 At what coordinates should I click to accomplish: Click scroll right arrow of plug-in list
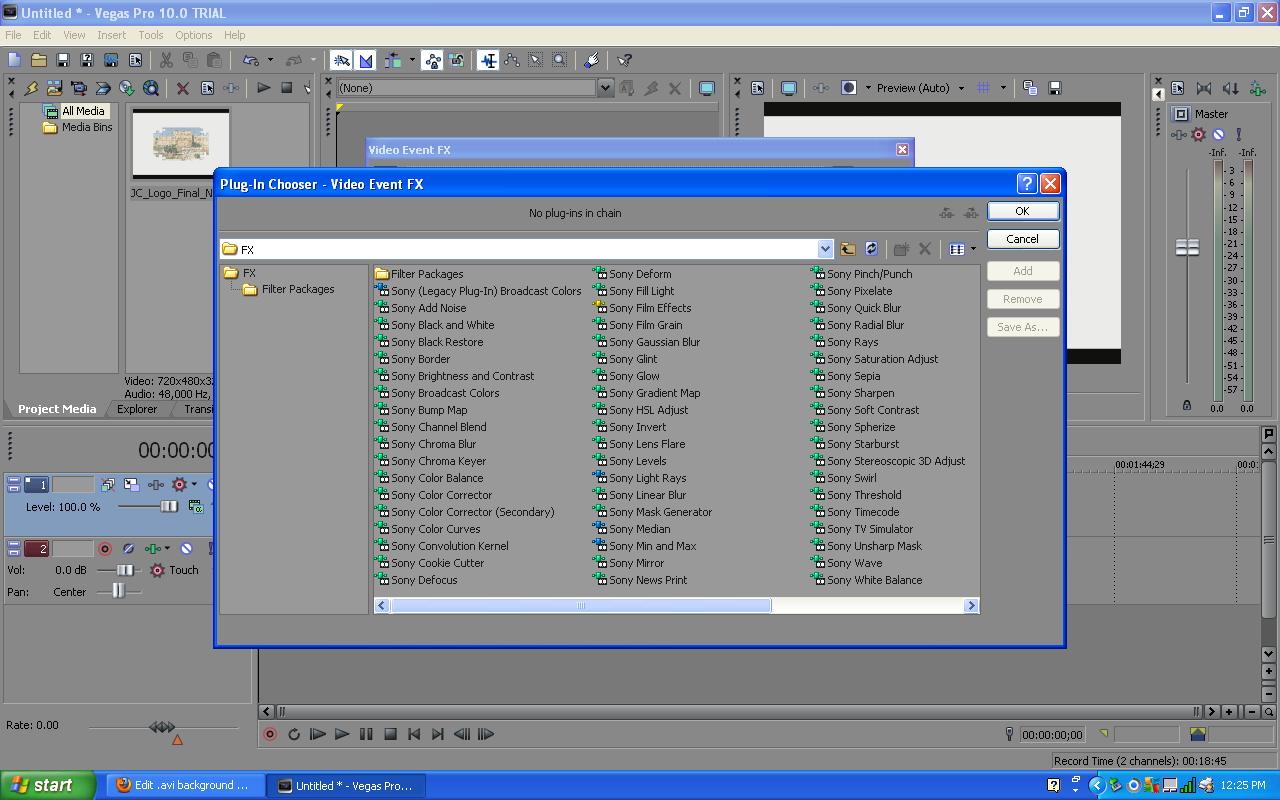click(970, 605)
